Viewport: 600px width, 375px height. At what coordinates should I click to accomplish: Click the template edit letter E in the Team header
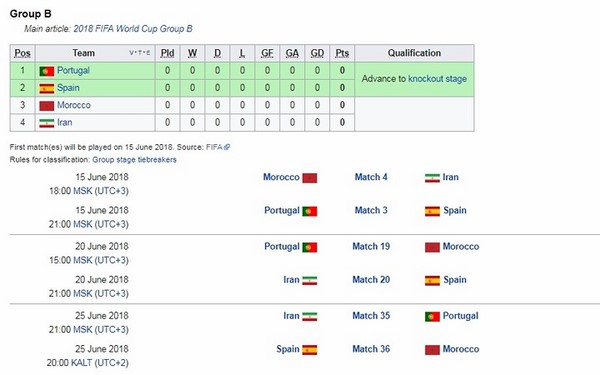pyautogui.click(x=148, y=53)
